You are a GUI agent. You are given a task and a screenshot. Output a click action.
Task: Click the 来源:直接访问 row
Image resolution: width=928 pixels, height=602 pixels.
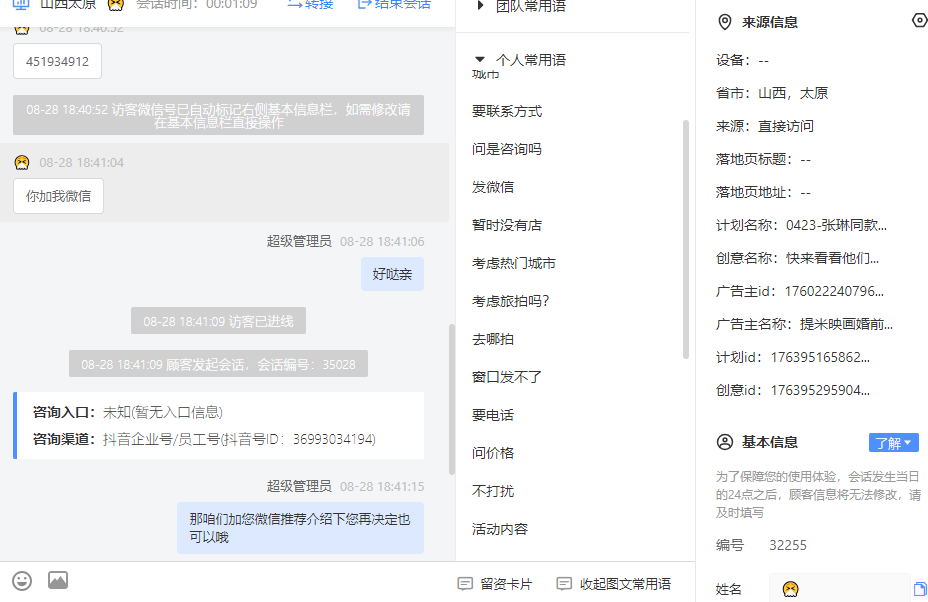(x=765, y=126)
